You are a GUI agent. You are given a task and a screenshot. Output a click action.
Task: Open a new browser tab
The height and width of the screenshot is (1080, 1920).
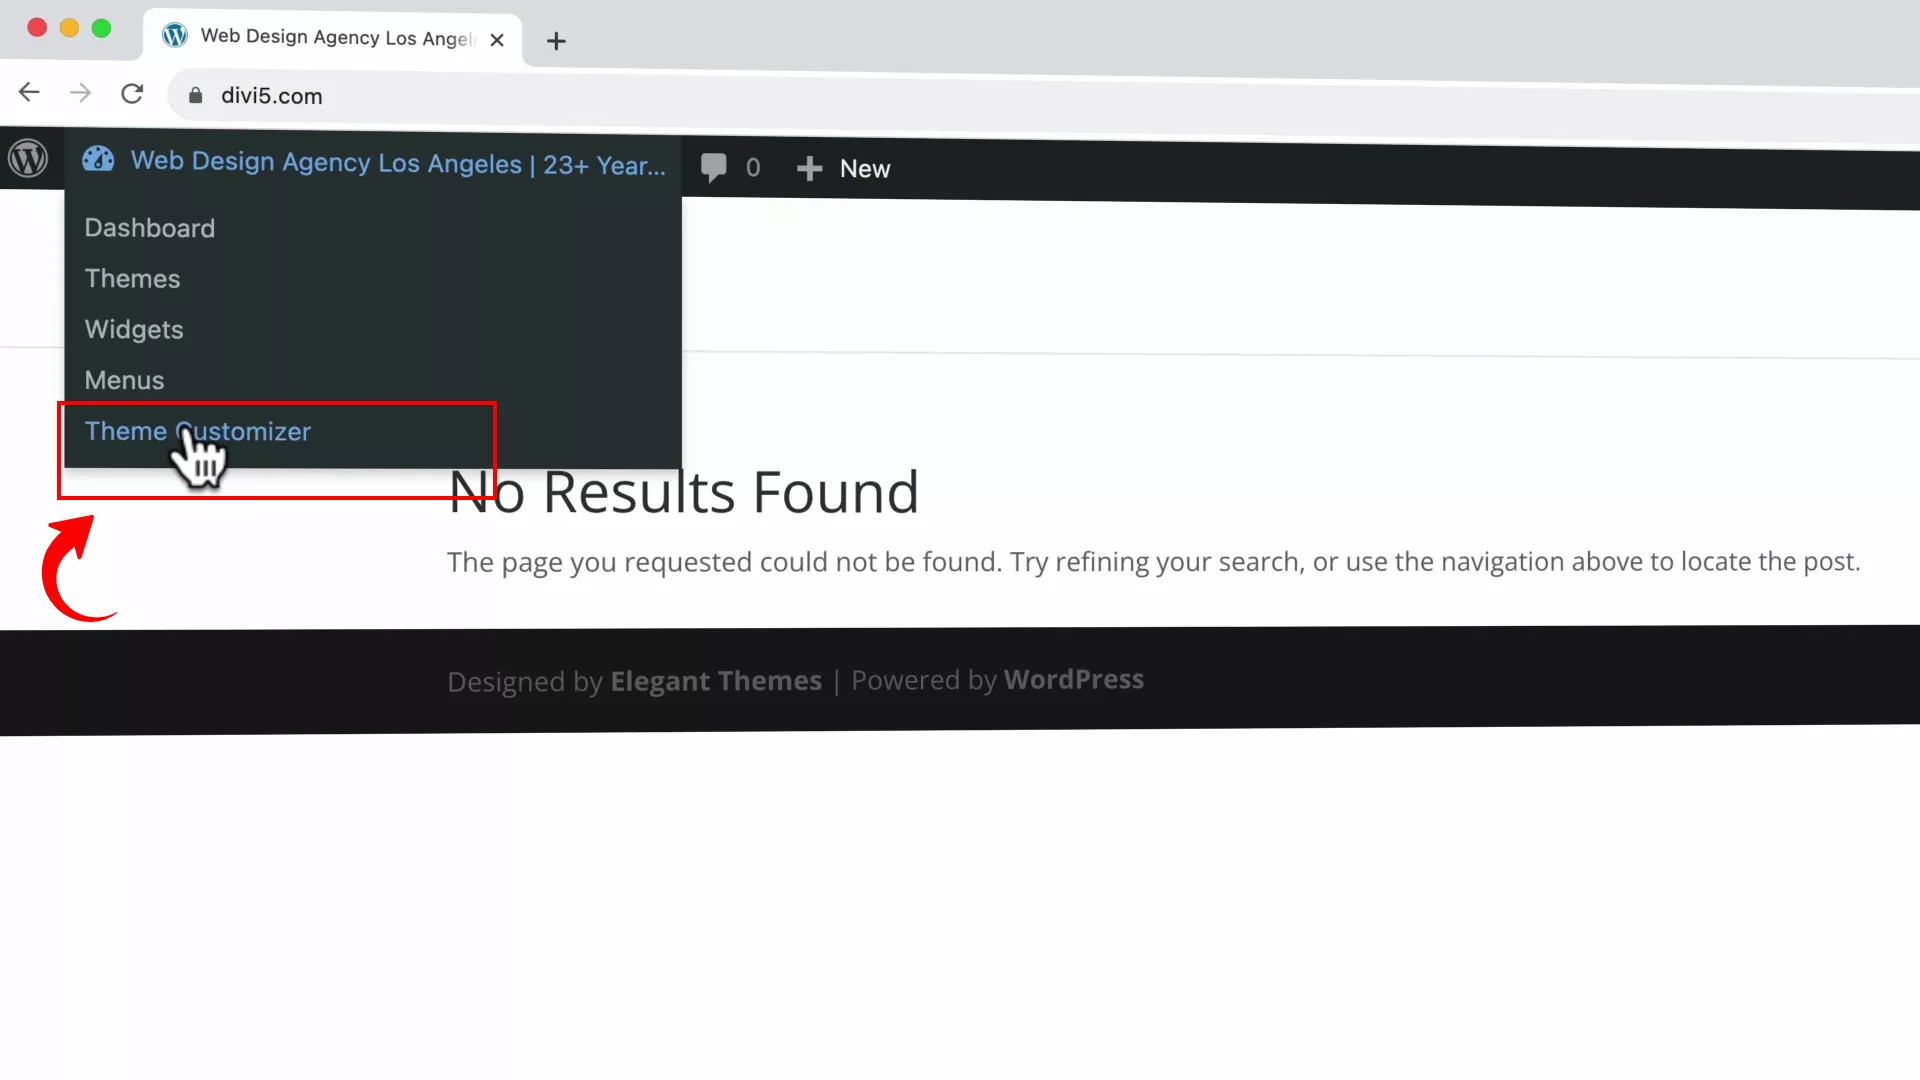click(556, 41)
